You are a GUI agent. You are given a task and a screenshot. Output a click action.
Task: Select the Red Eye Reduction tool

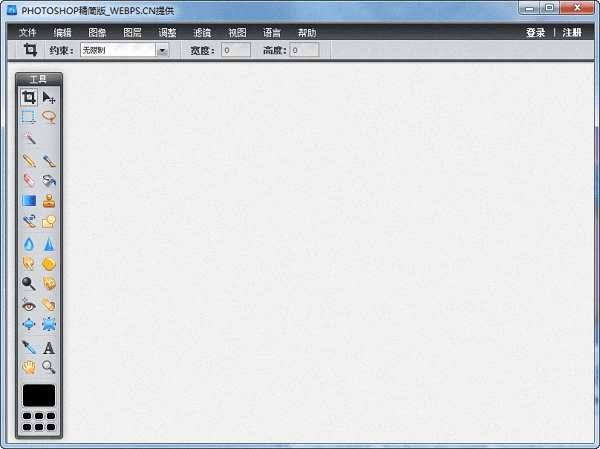click(29, 304)
